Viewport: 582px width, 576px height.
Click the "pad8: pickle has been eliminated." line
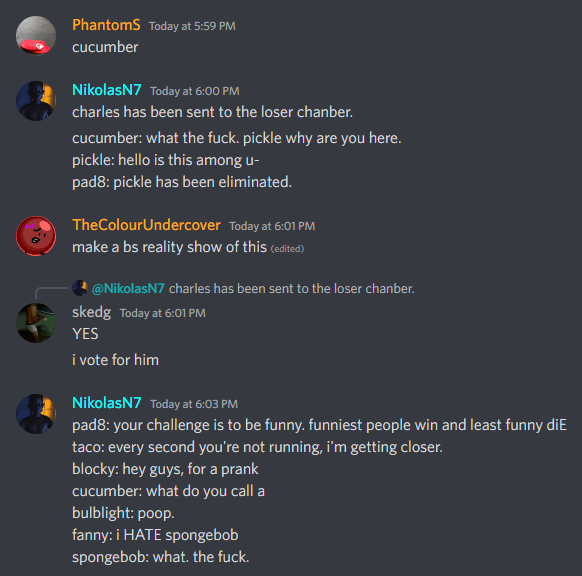[x=182, y=182]
